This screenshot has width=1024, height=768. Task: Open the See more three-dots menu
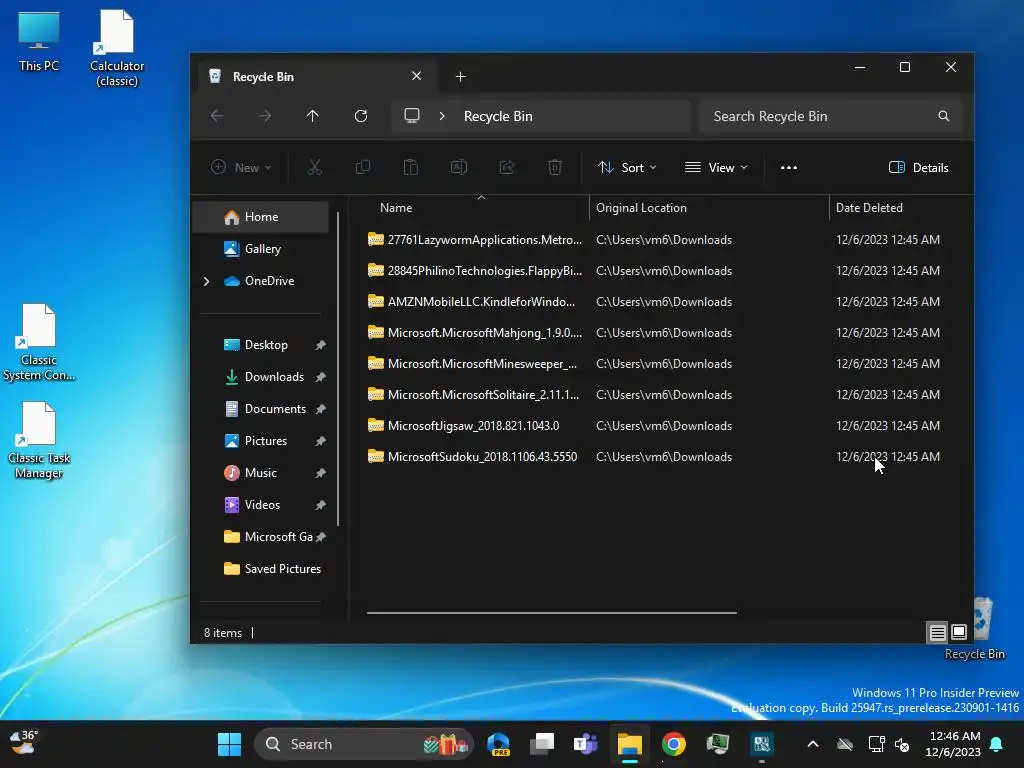(789, 168)
